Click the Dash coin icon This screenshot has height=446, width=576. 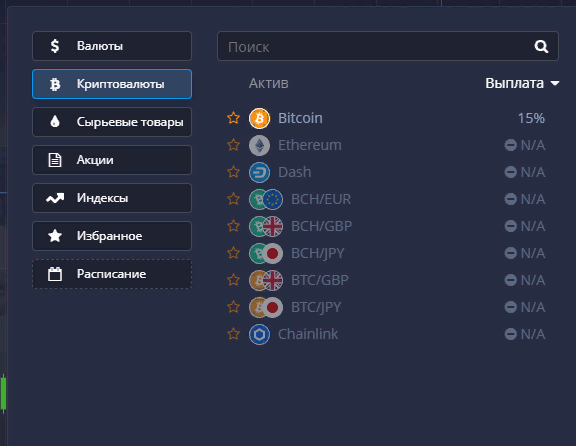pos(259,172)
